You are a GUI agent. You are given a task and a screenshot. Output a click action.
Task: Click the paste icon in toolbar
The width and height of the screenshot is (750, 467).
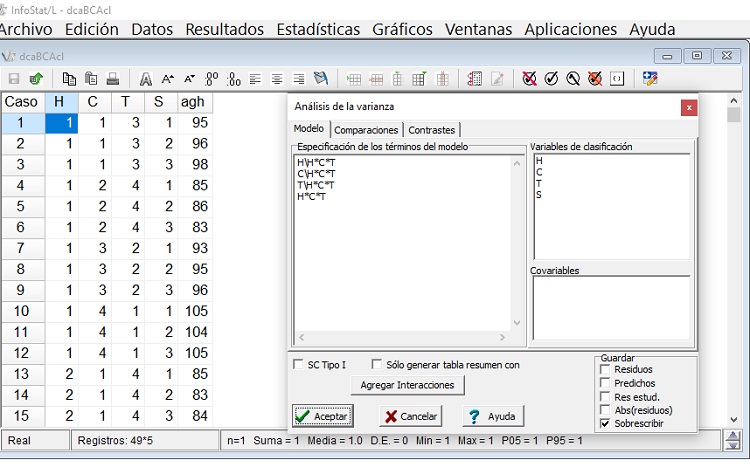pyautogui.click(x=91, y=78)
